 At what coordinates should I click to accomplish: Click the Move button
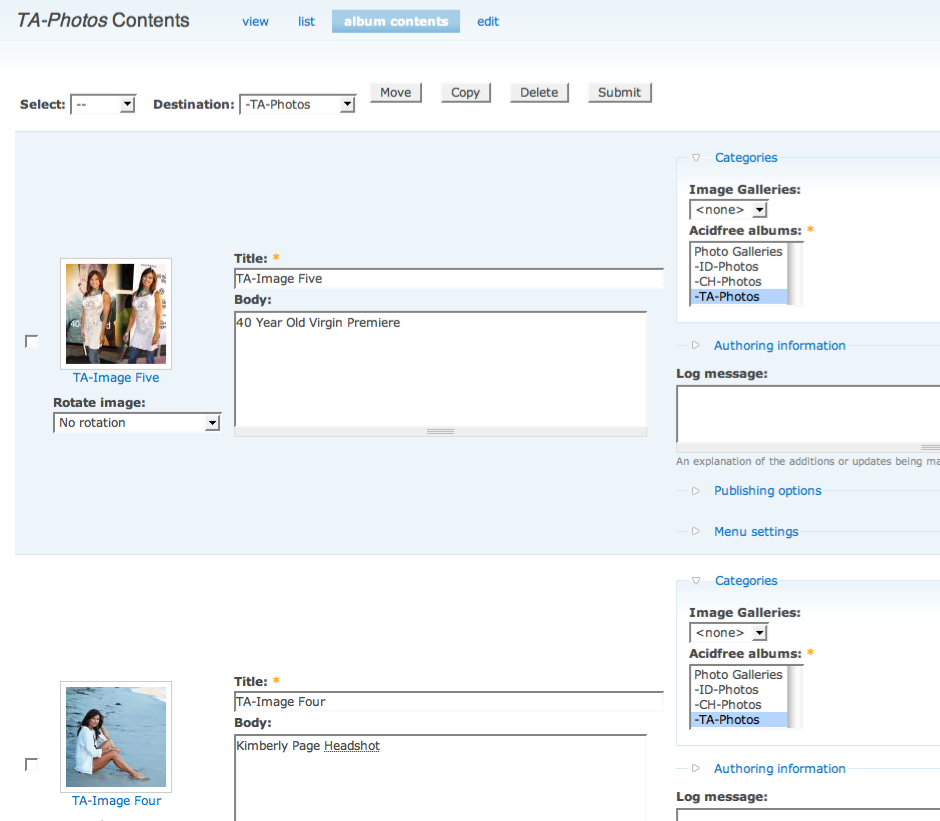tap(396, 92)
